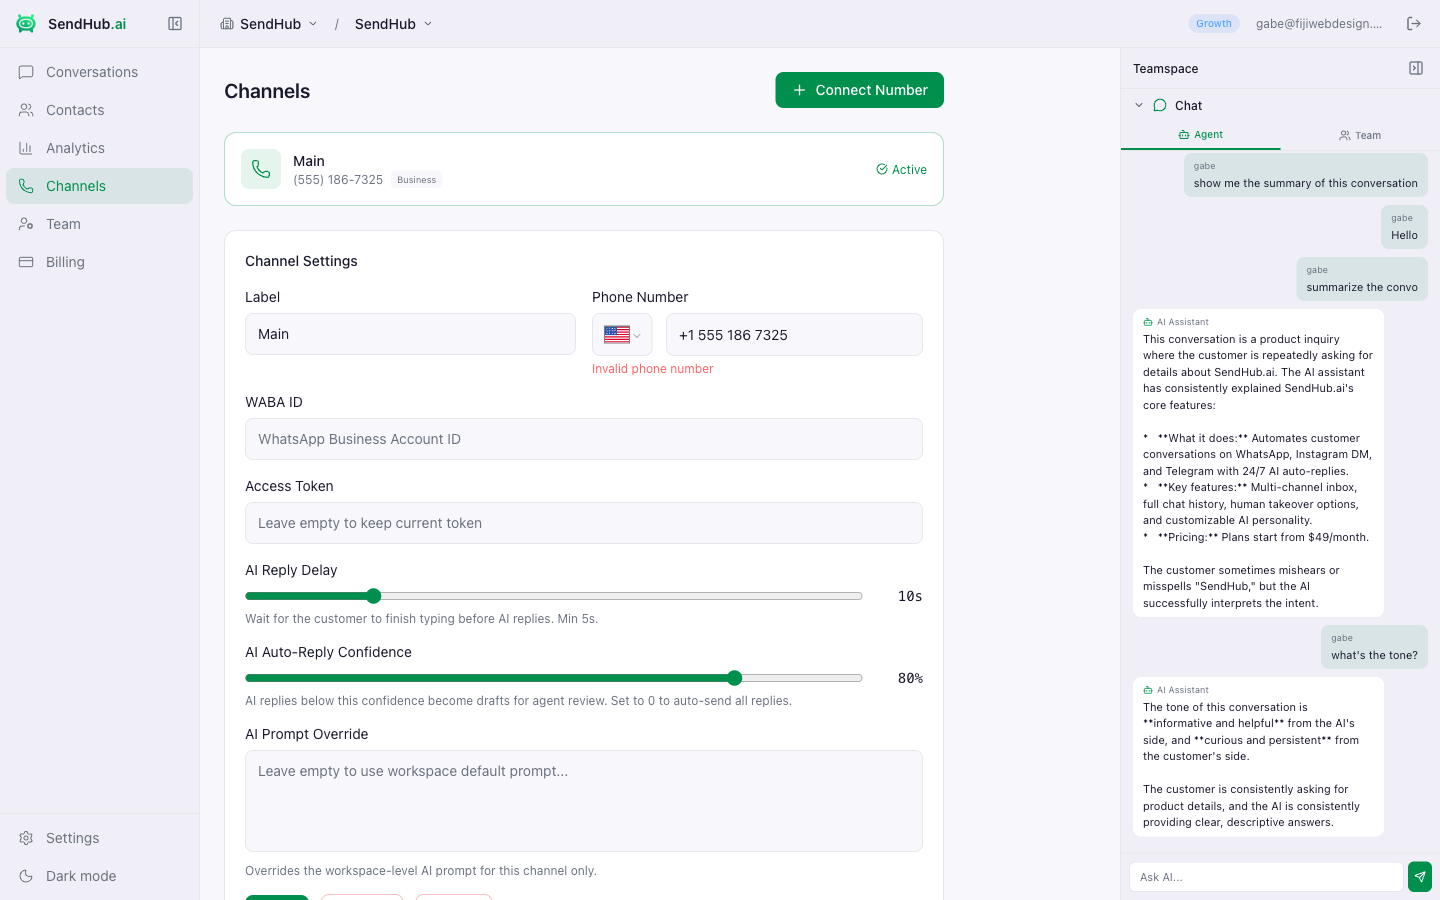Screen dimensions: 1440x900
Task: Open Conversations from the sidebar
Action: [100, 72]
